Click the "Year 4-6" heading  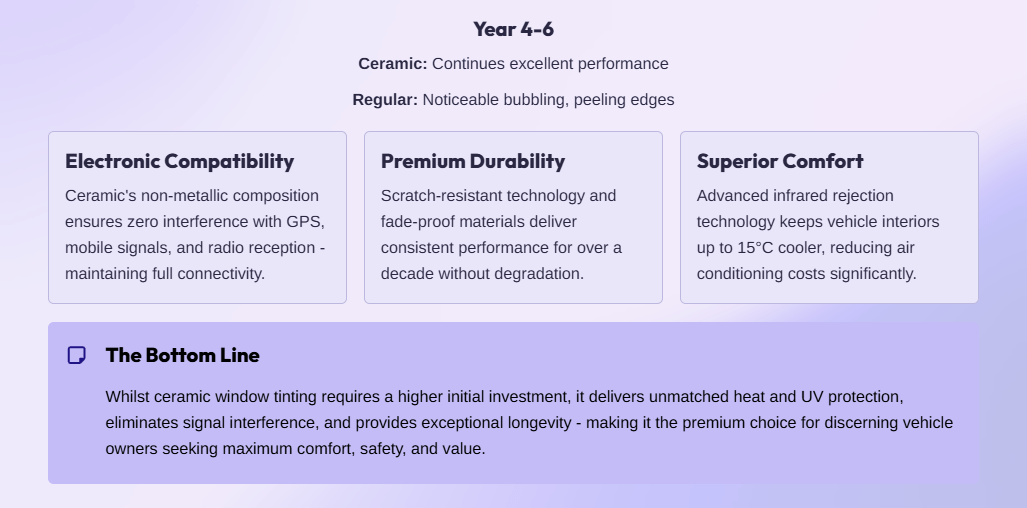[513, 29]
